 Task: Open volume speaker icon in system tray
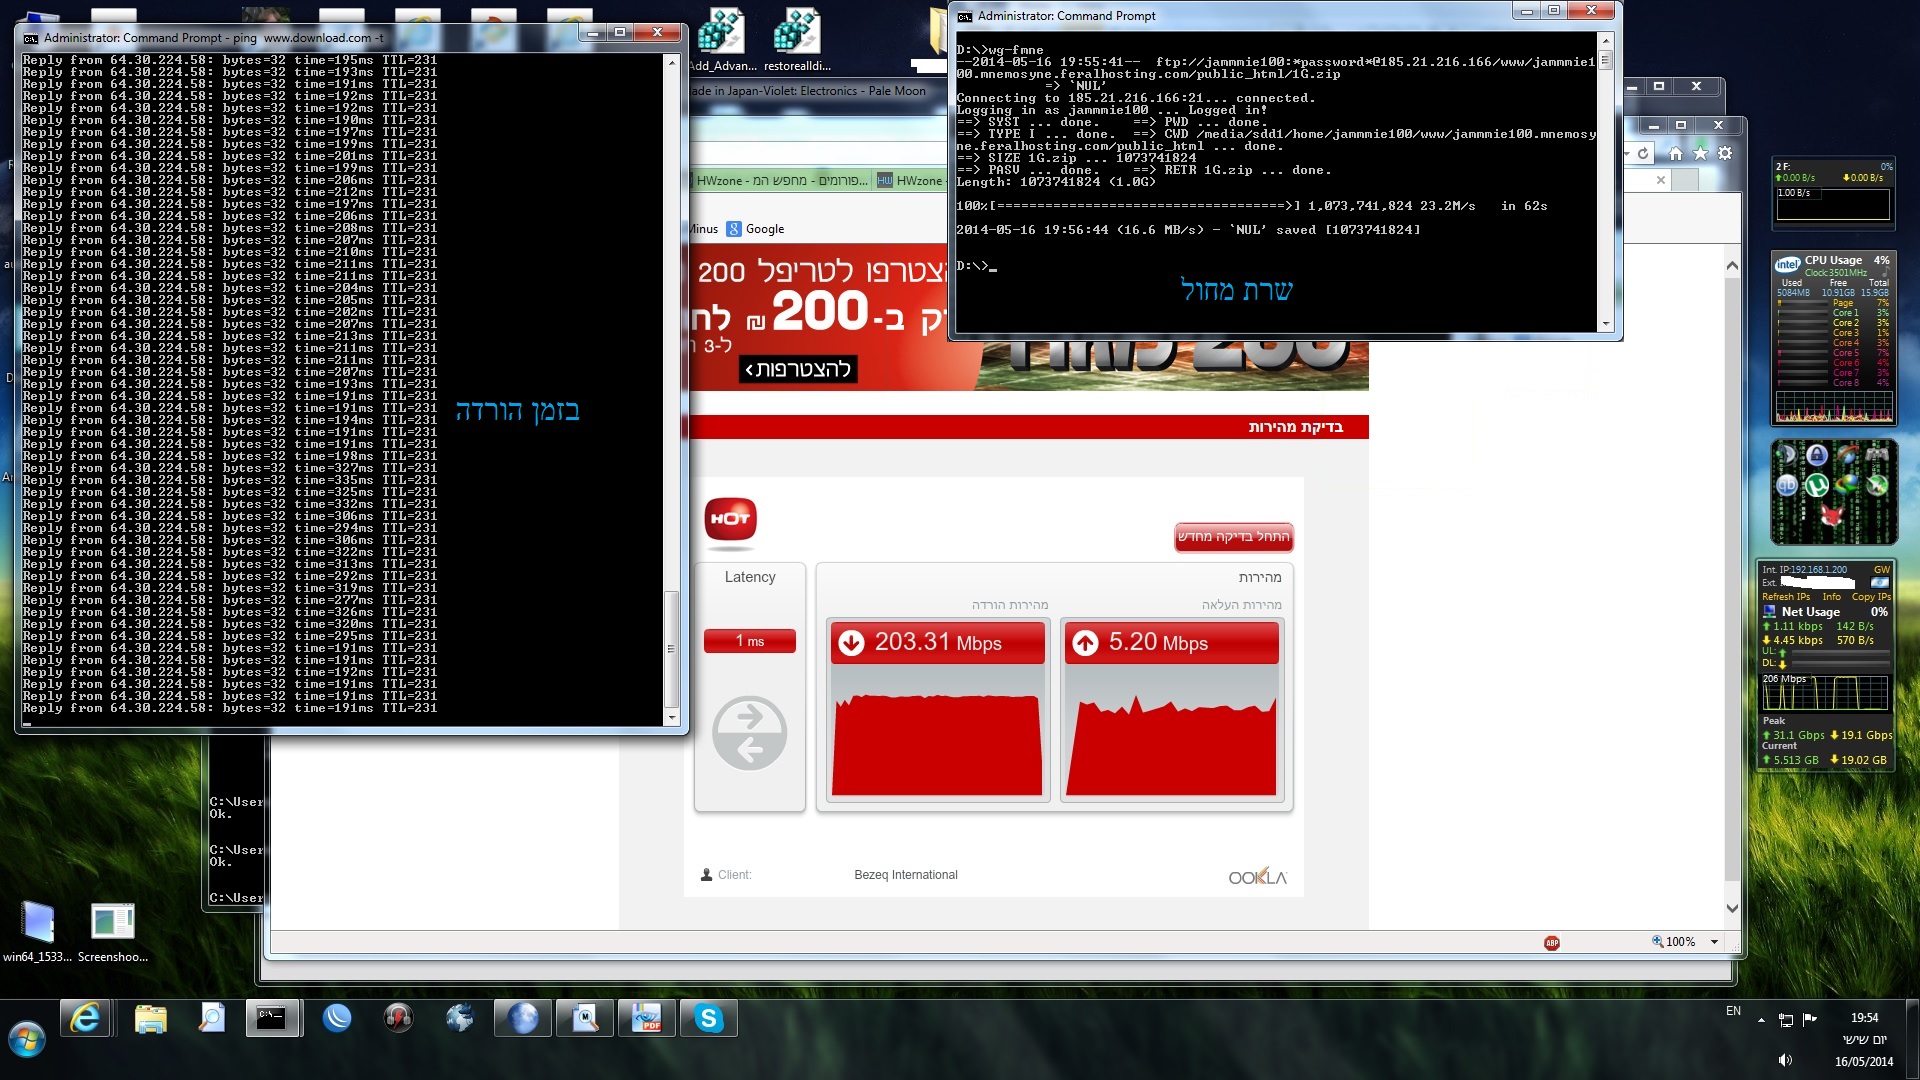[1785, 1060]
